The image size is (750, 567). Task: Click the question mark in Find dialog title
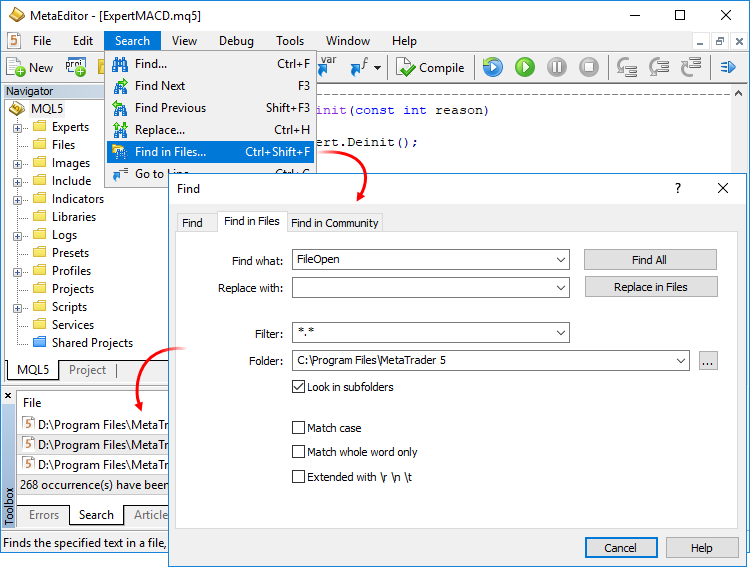(678, 188)
